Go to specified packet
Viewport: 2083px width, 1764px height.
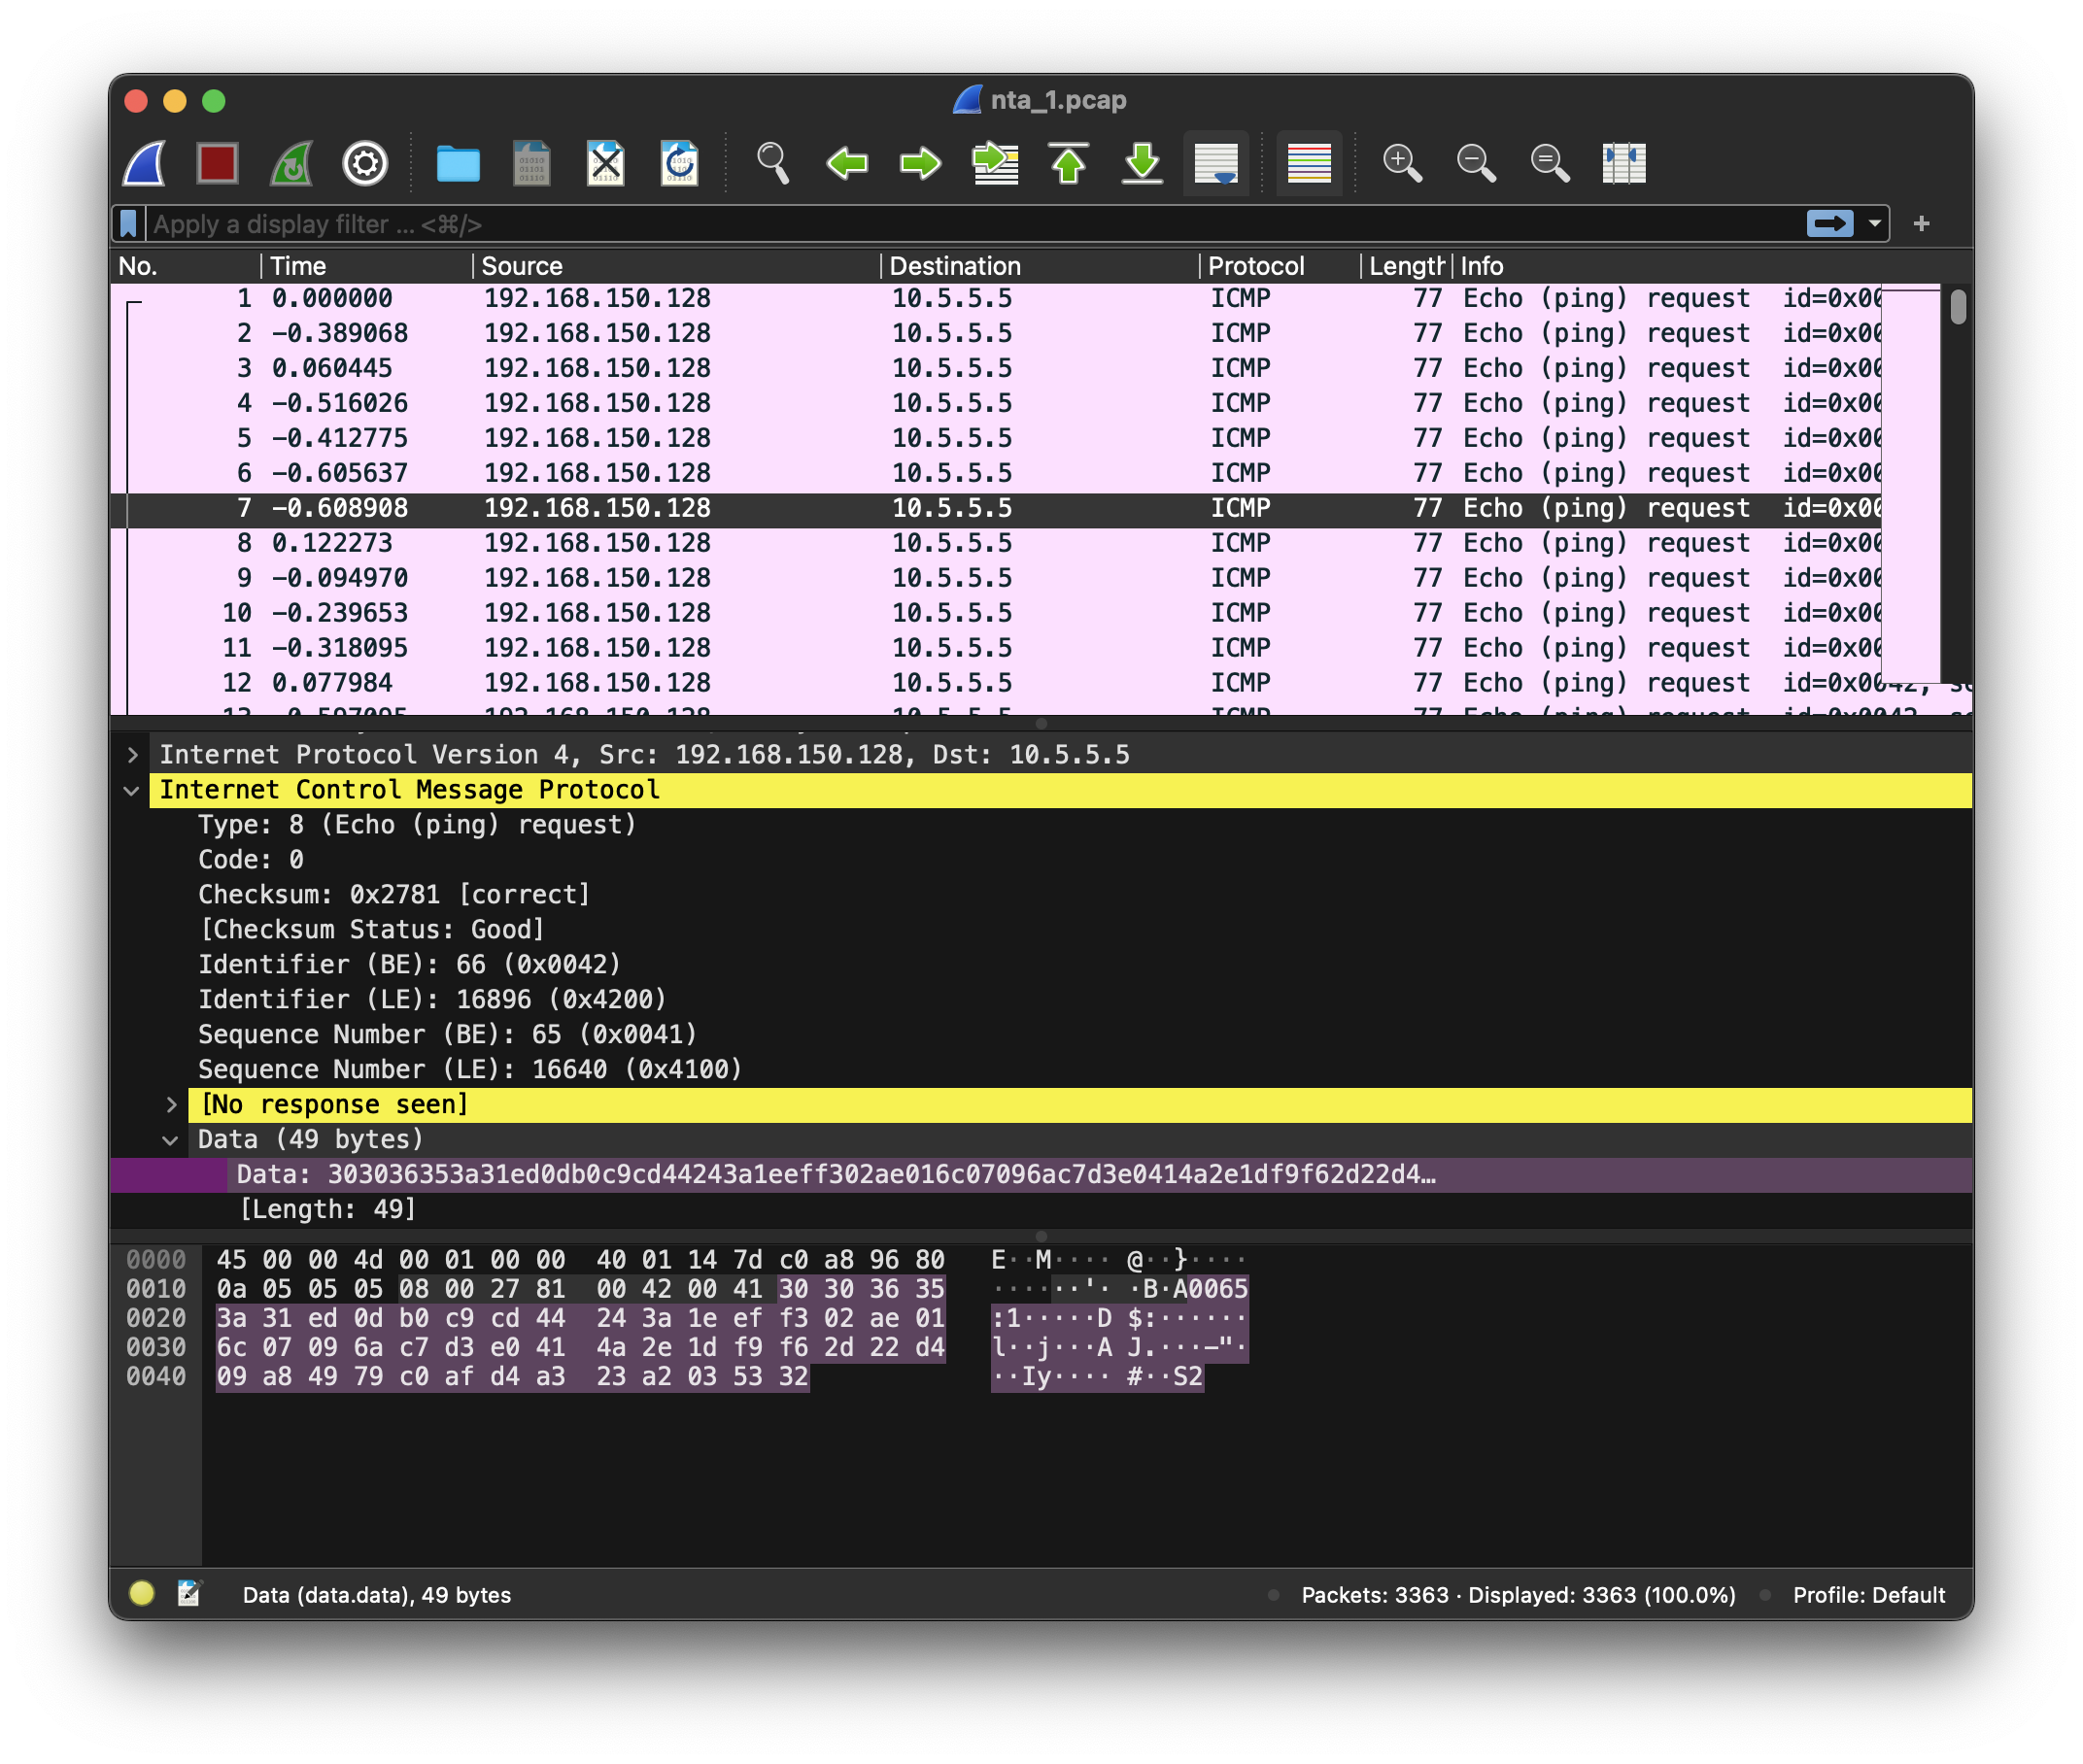pos(995,163)
